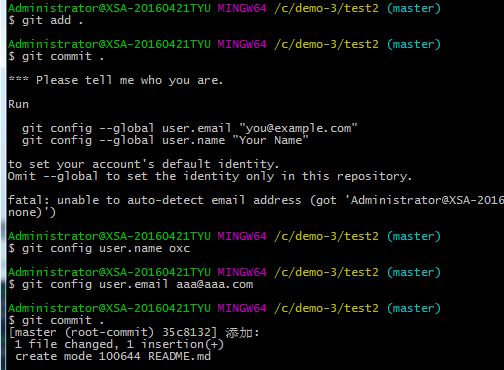Click the 'create mode 100644 README.md' line

pyautogui.click(x=113, y=356)
